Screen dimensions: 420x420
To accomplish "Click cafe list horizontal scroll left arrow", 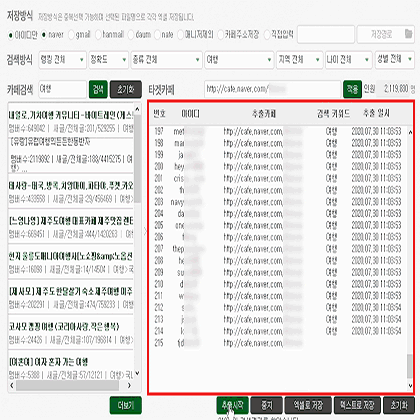I will (12, 385).
